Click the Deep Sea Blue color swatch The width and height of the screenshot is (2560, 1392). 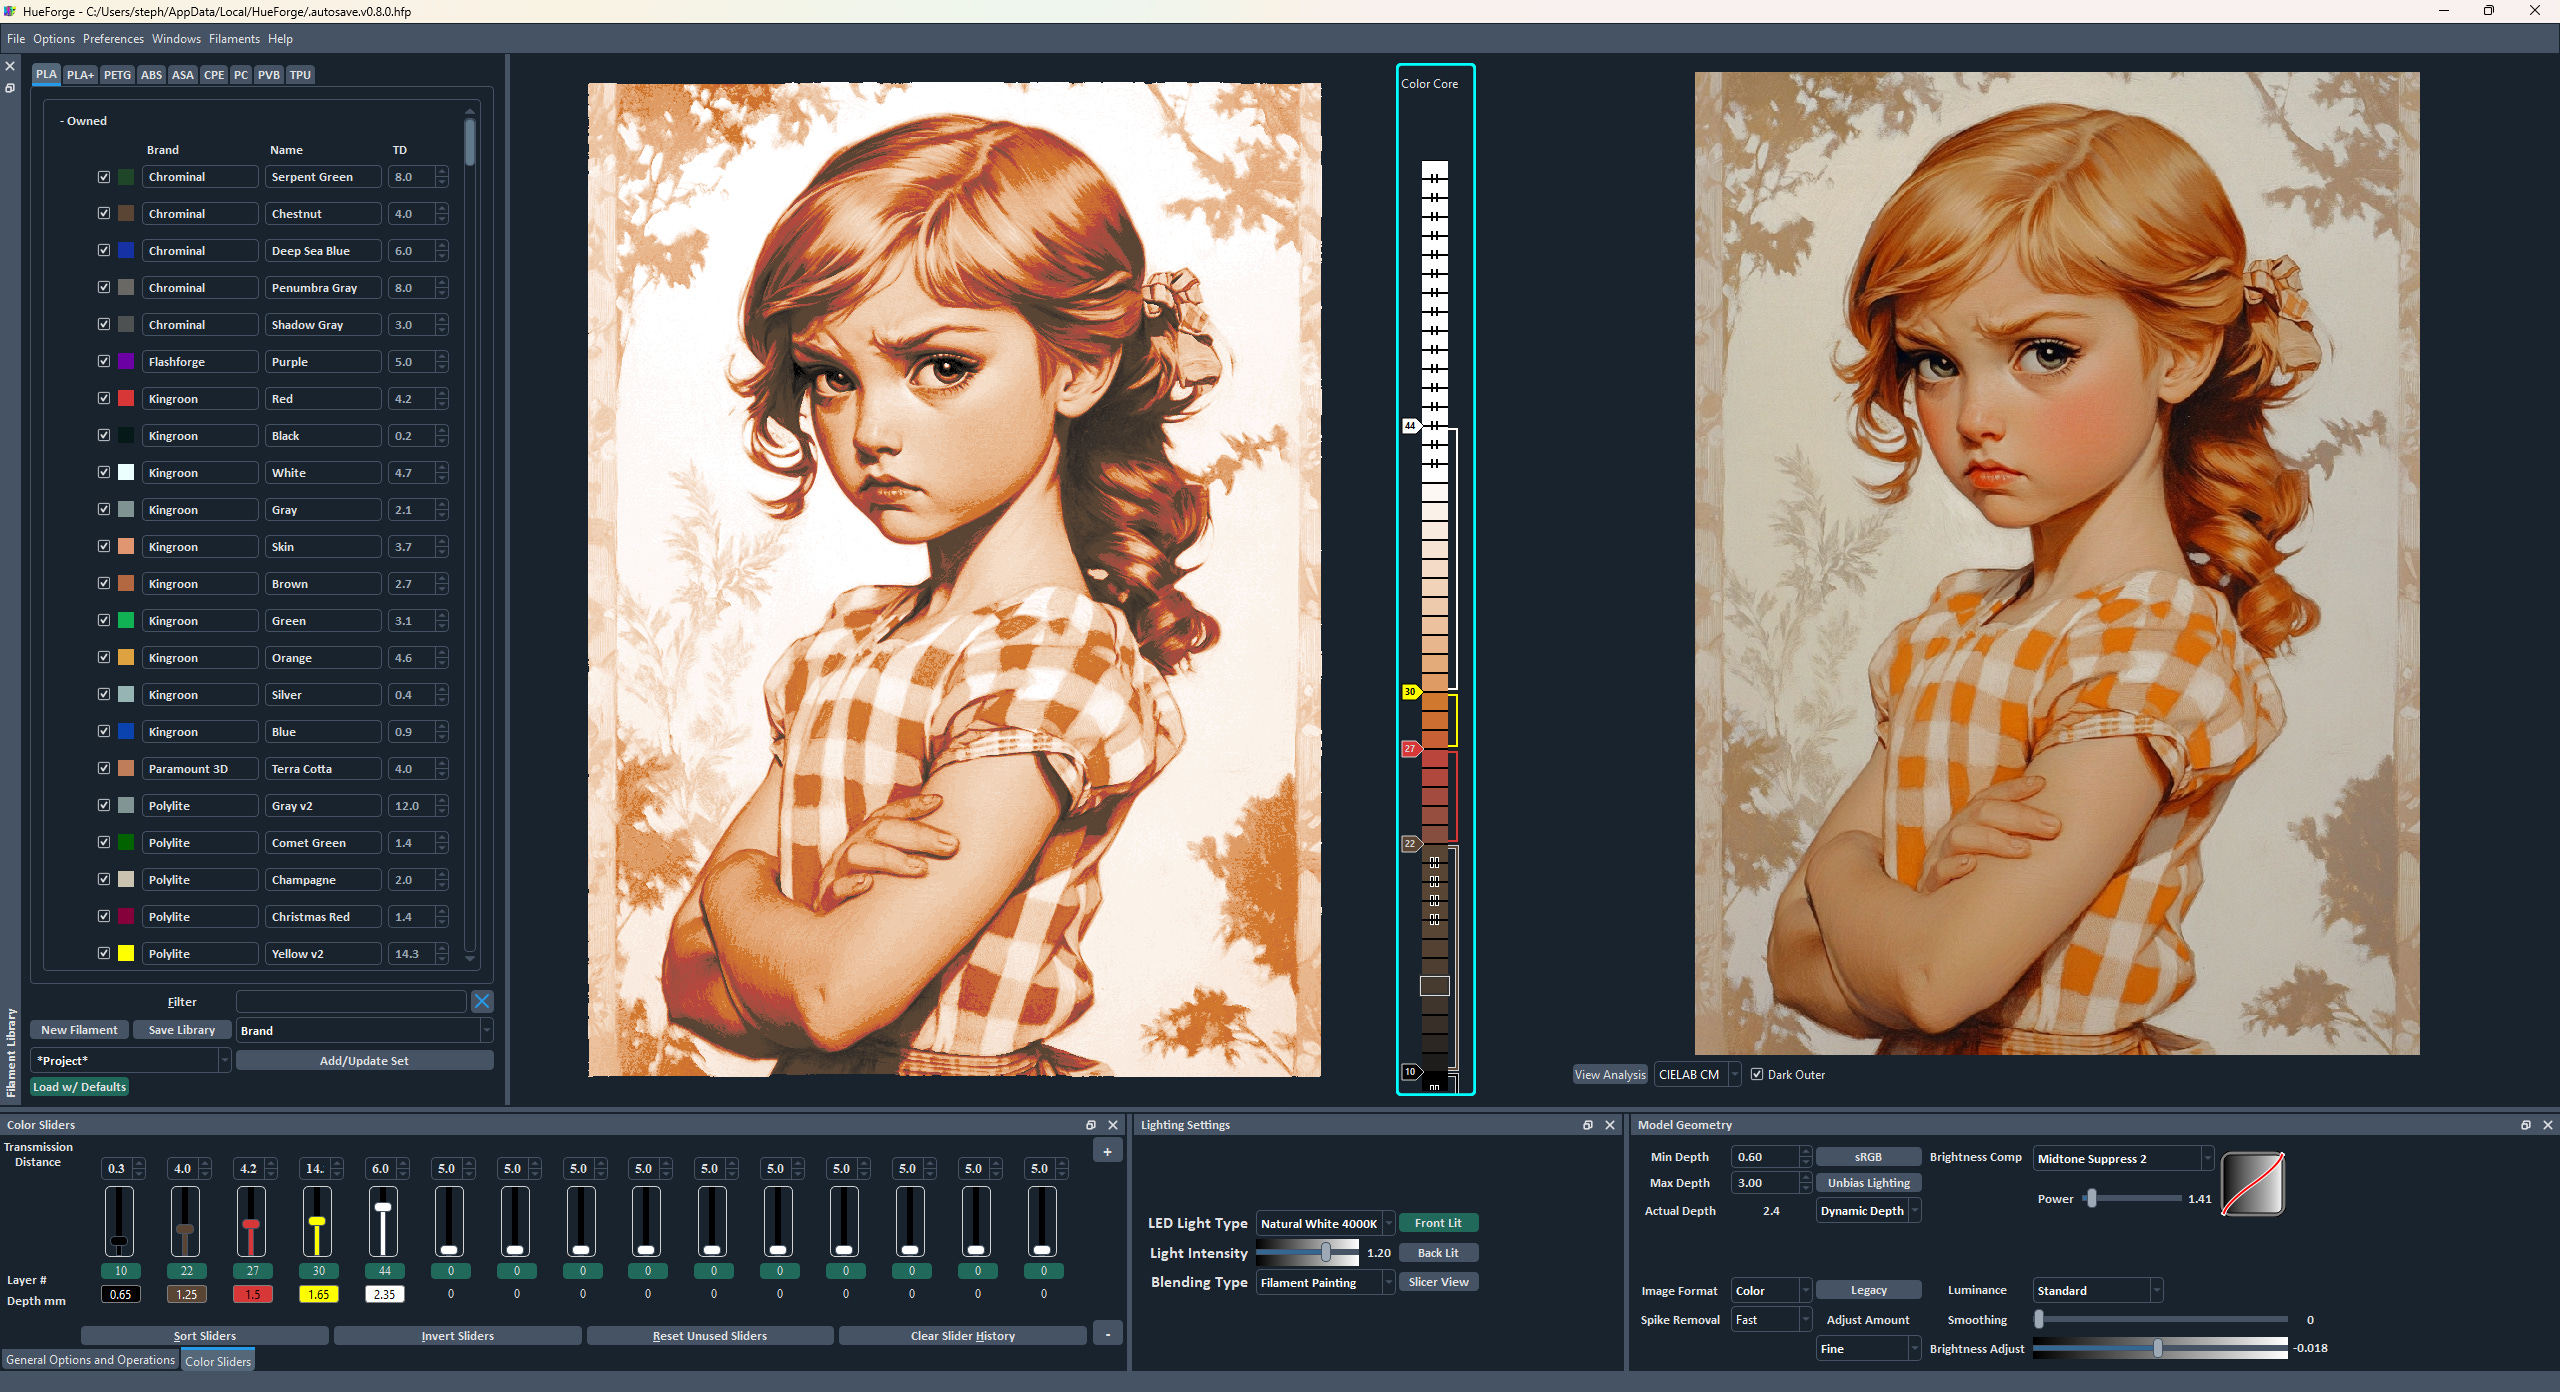(x=126, y=251)
